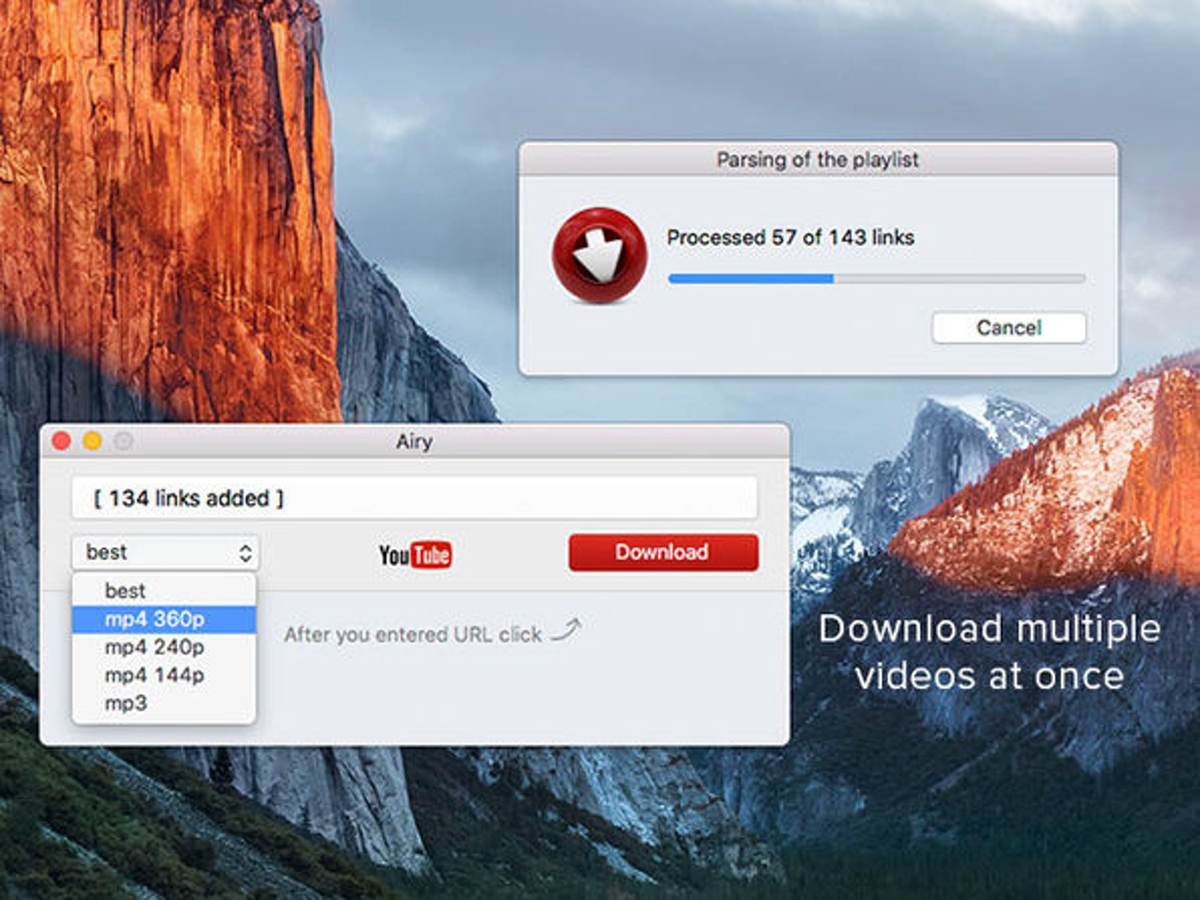Cancel the playlist parsing
1200x900 pixels.
click(x=1008, y=328)
